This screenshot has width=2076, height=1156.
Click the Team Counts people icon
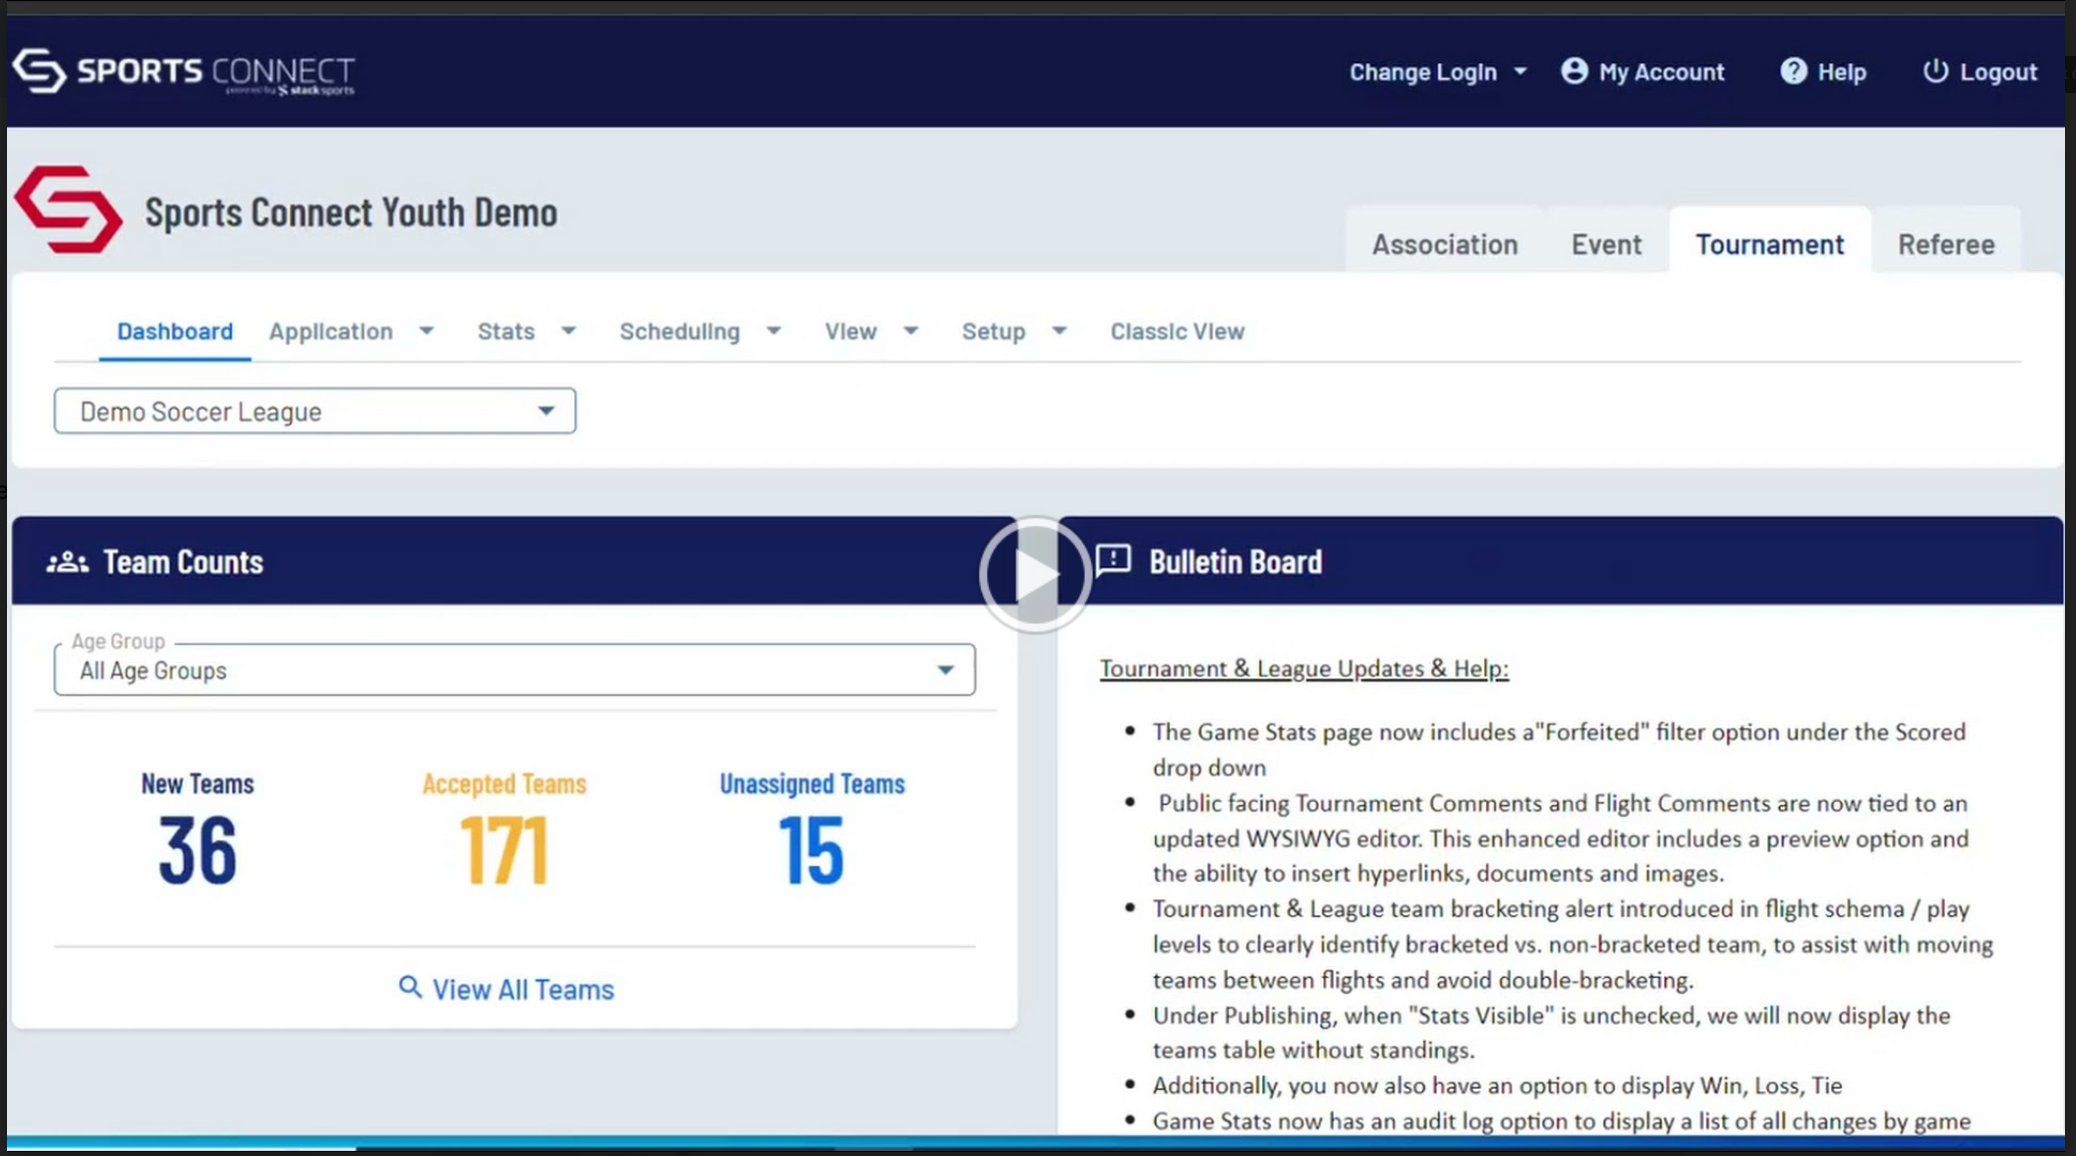[x=67, y=562]
